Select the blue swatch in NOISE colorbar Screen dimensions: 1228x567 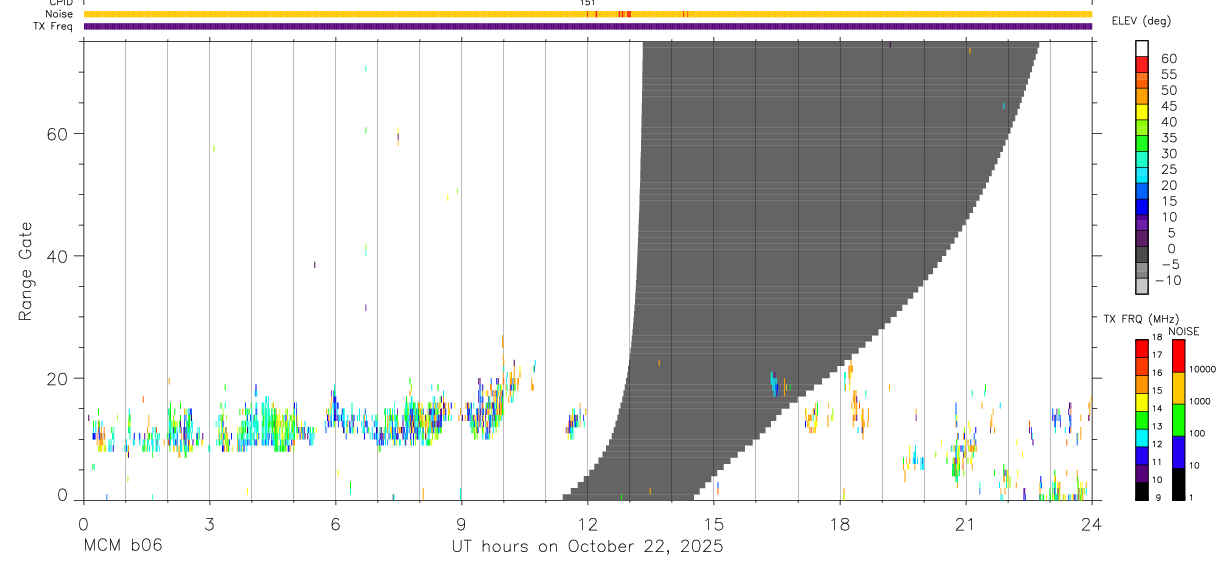click(1178, 451)
